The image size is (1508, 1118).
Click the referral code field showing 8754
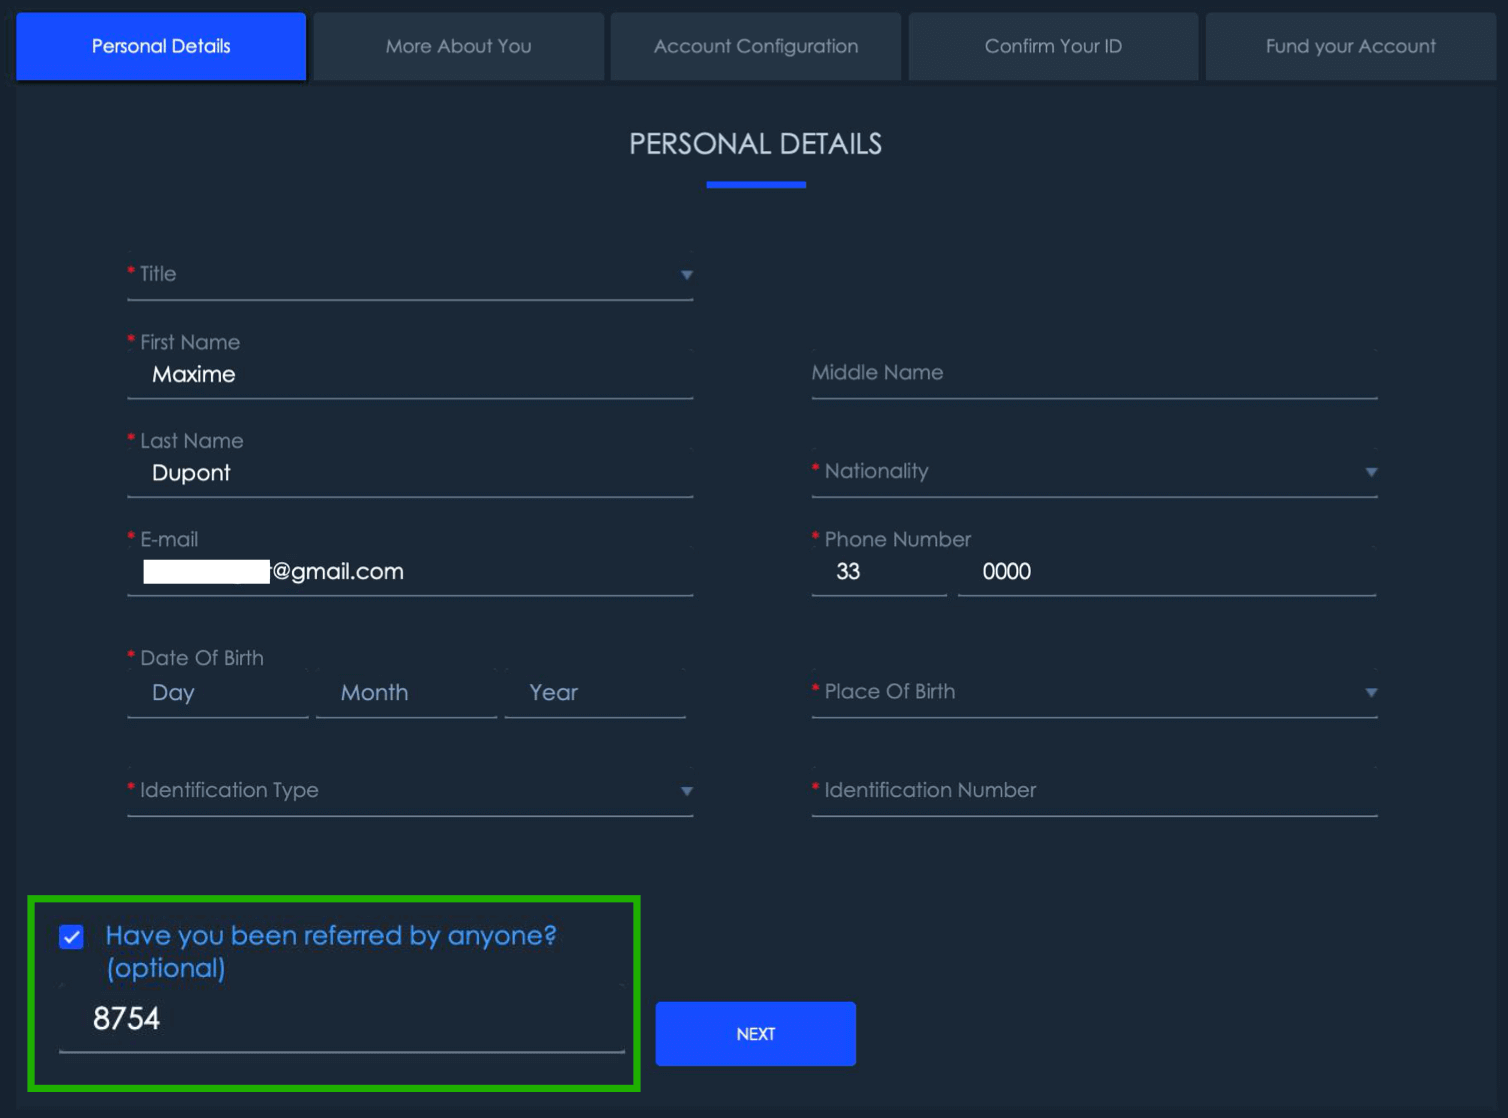340,1020
